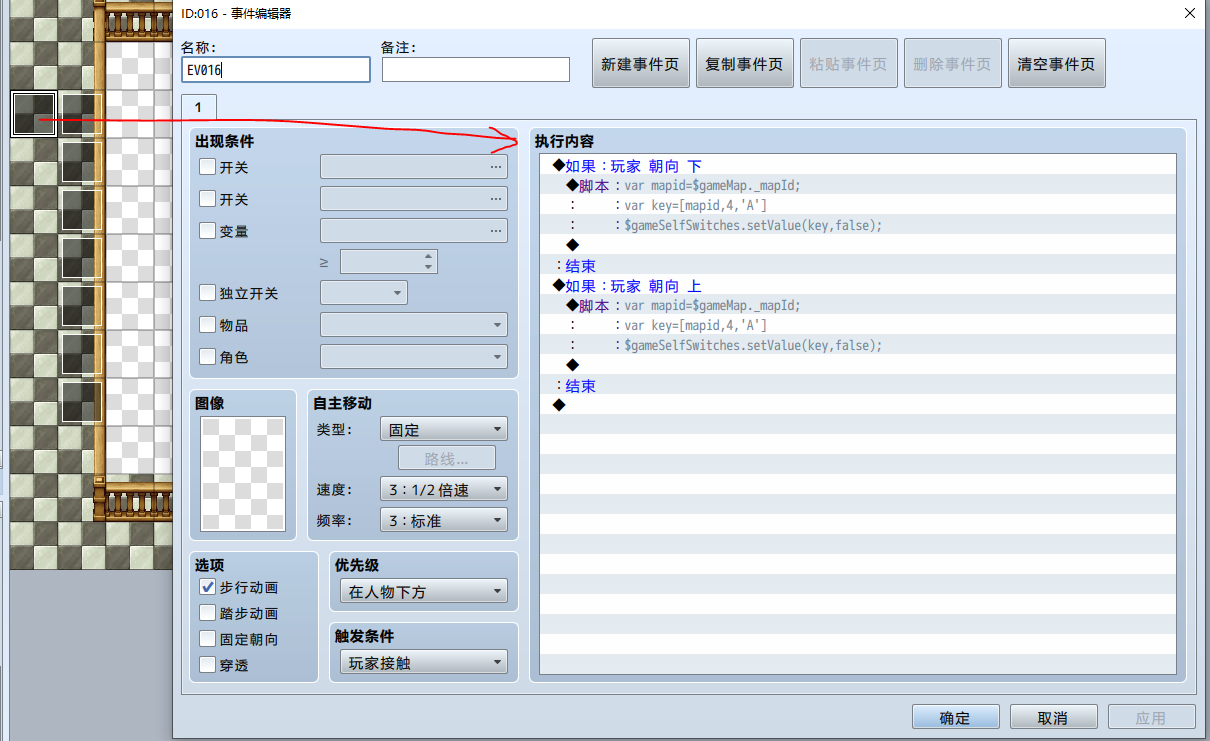Open the 角色 dropdown
Screen dimensions: 1210x741
tap(414, 357)
